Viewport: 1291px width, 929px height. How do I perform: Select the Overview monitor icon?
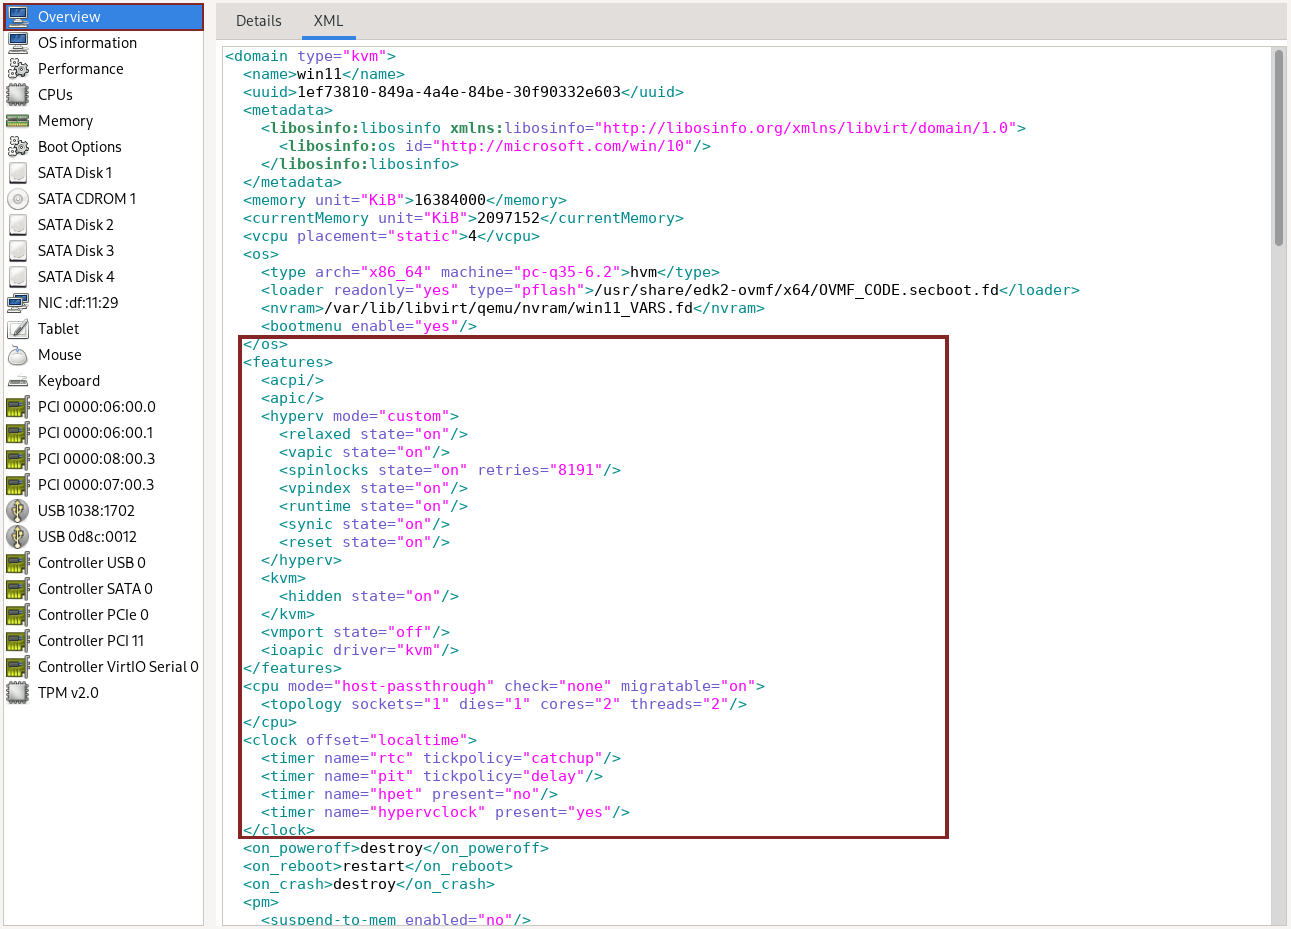coord(18,17)
